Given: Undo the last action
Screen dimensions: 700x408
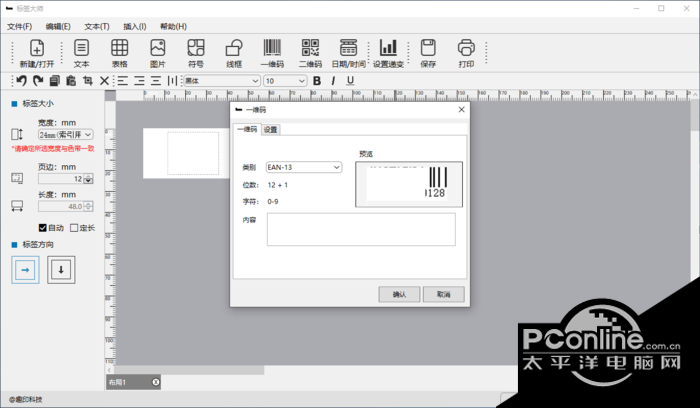Looking at the screenshot, I should [21, 81].
